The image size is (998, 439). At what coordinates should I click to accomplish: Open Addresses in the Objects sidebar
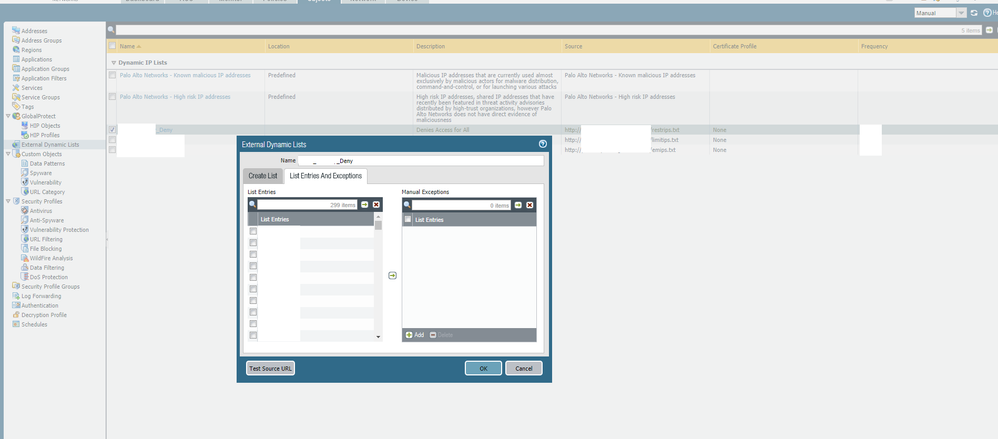point(34,31)
